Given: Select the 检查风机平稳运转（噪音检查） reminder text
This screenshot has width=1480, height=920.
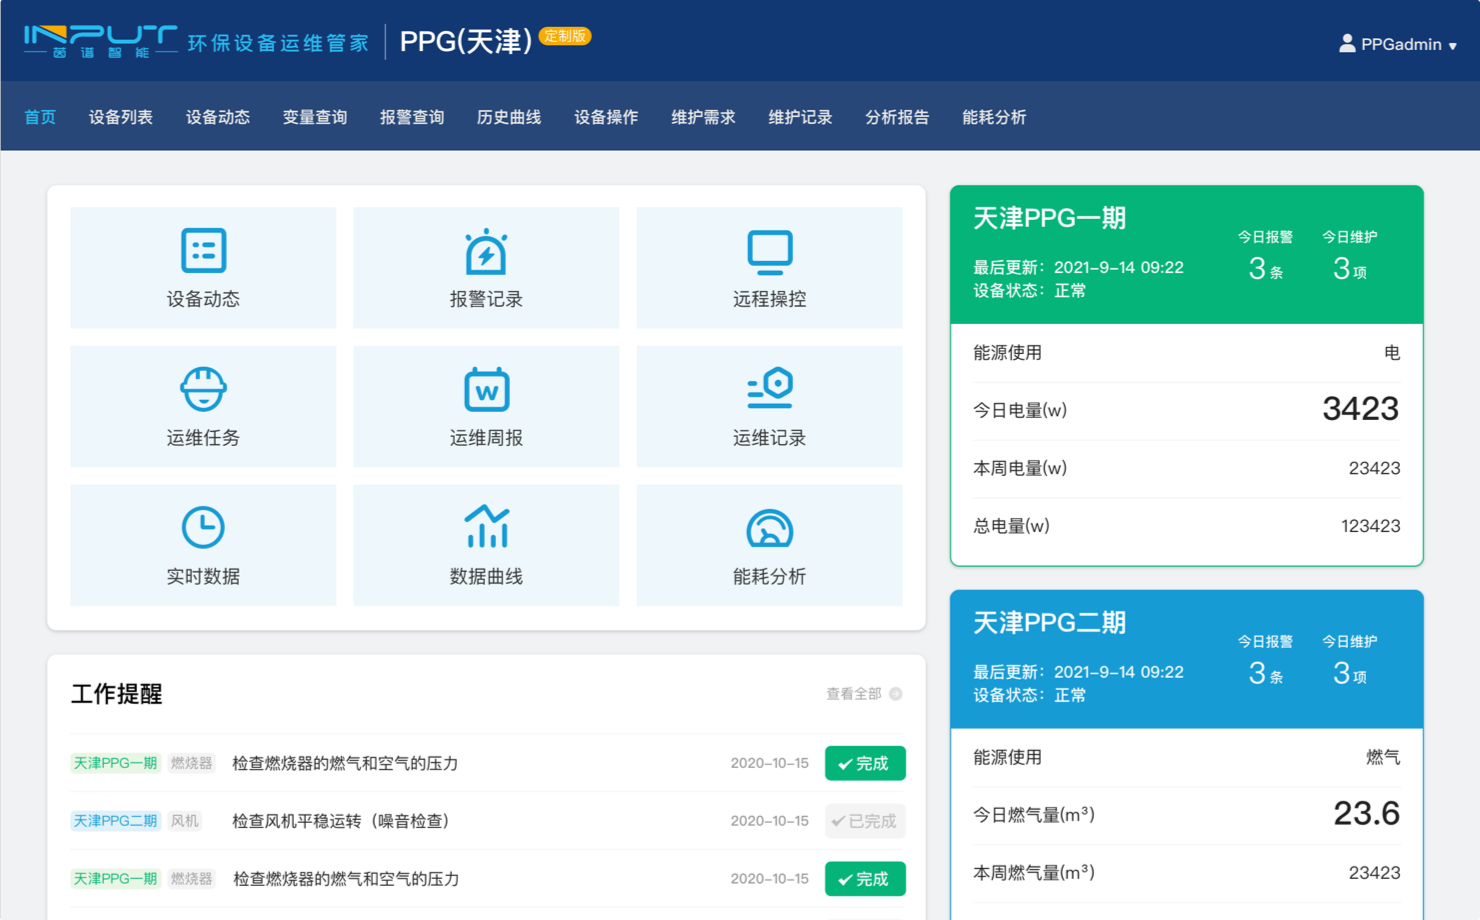Looking at the screenshot, I should (x=340, y=821).
